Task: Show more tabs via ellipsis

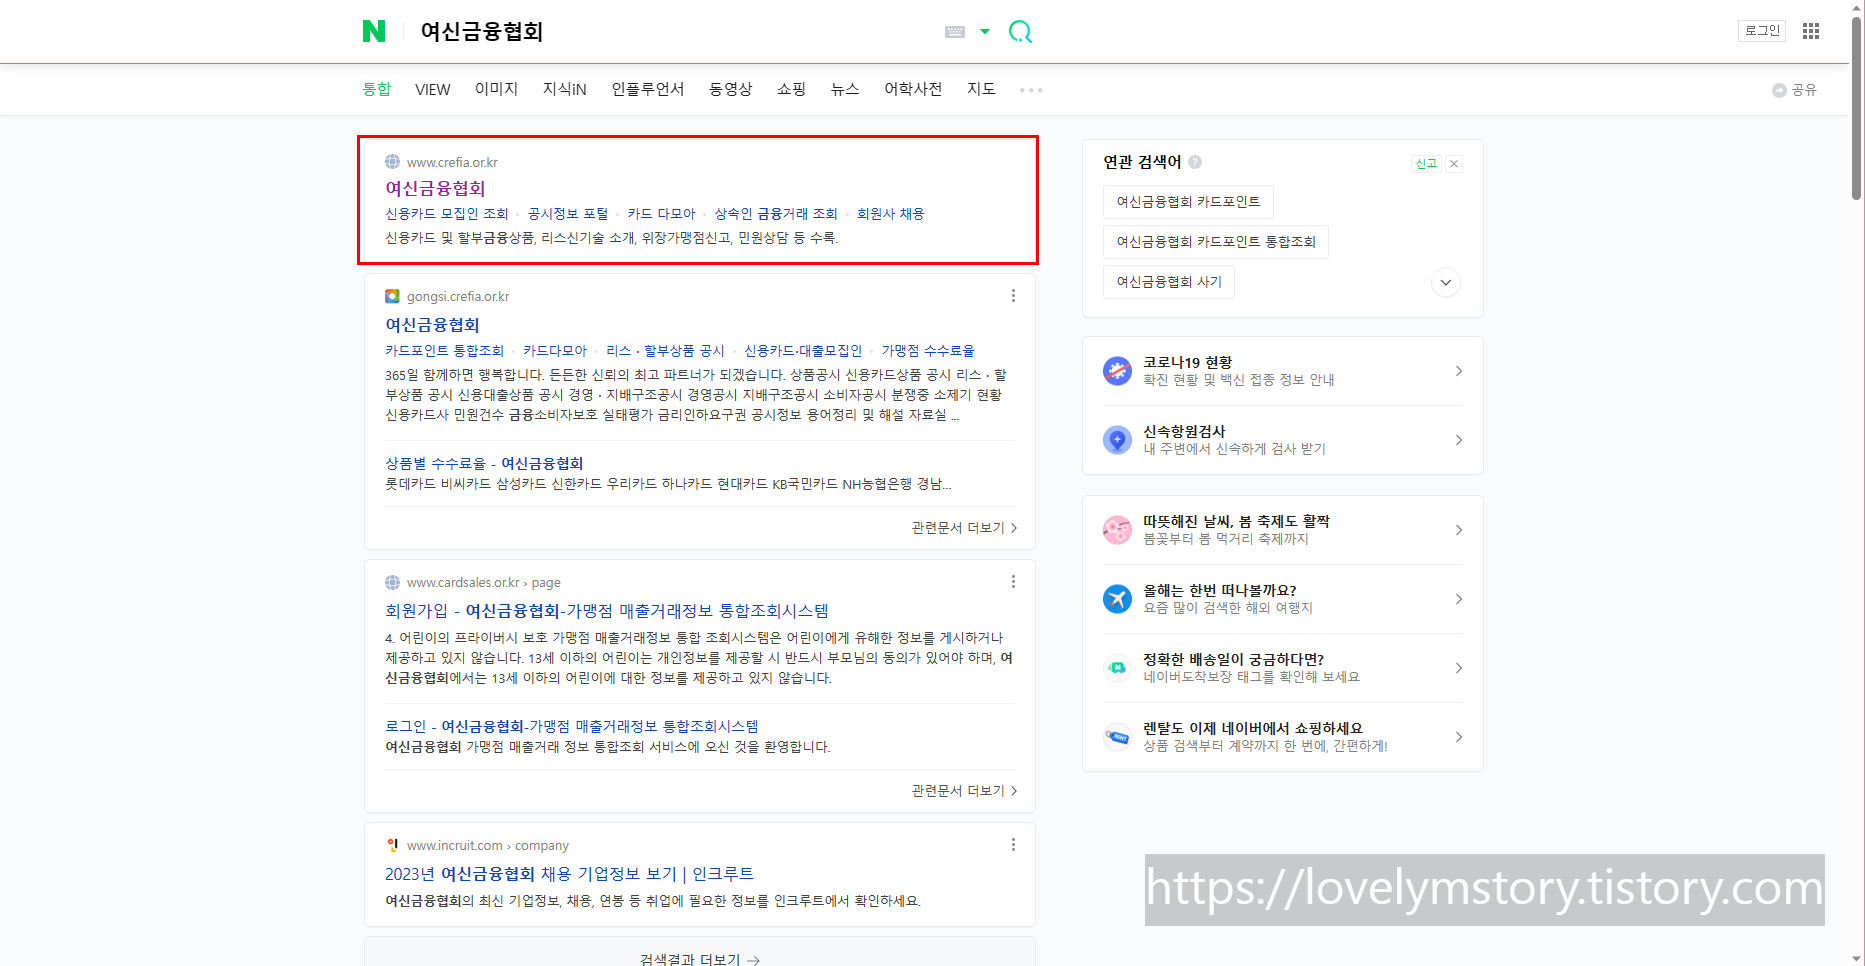Action: [1031, 90]
